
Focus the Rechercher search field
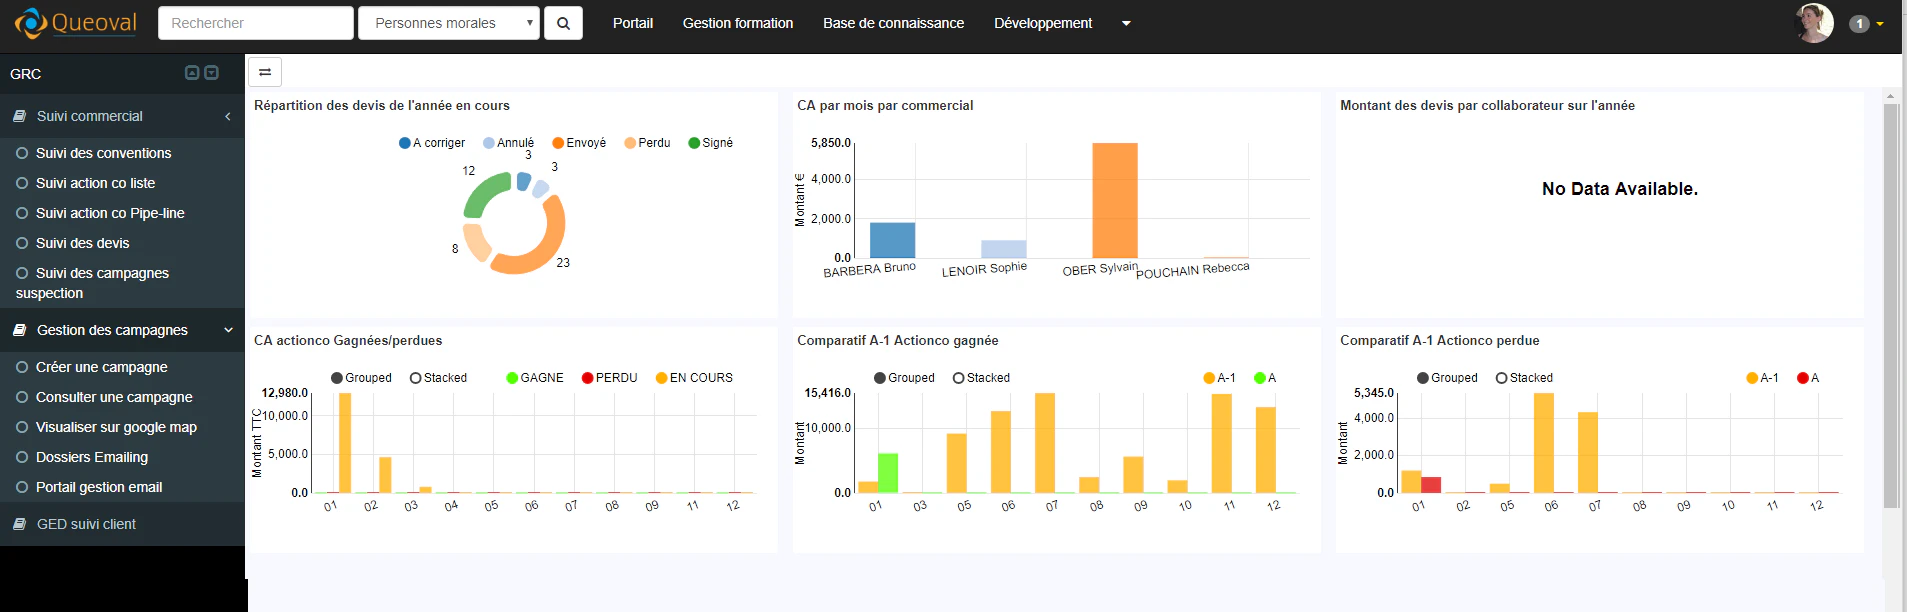click(256, 23)
